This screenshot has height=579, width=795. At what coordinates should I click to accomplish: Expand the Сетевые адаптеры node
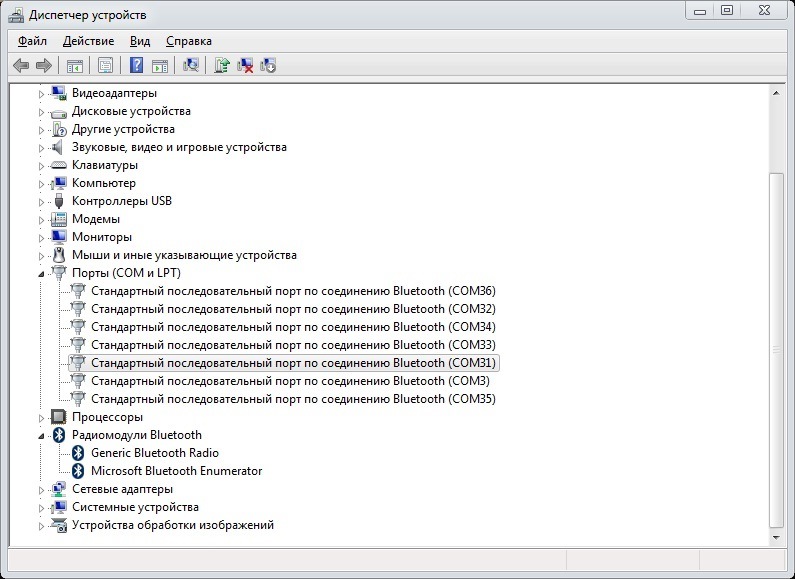[42, 490]
